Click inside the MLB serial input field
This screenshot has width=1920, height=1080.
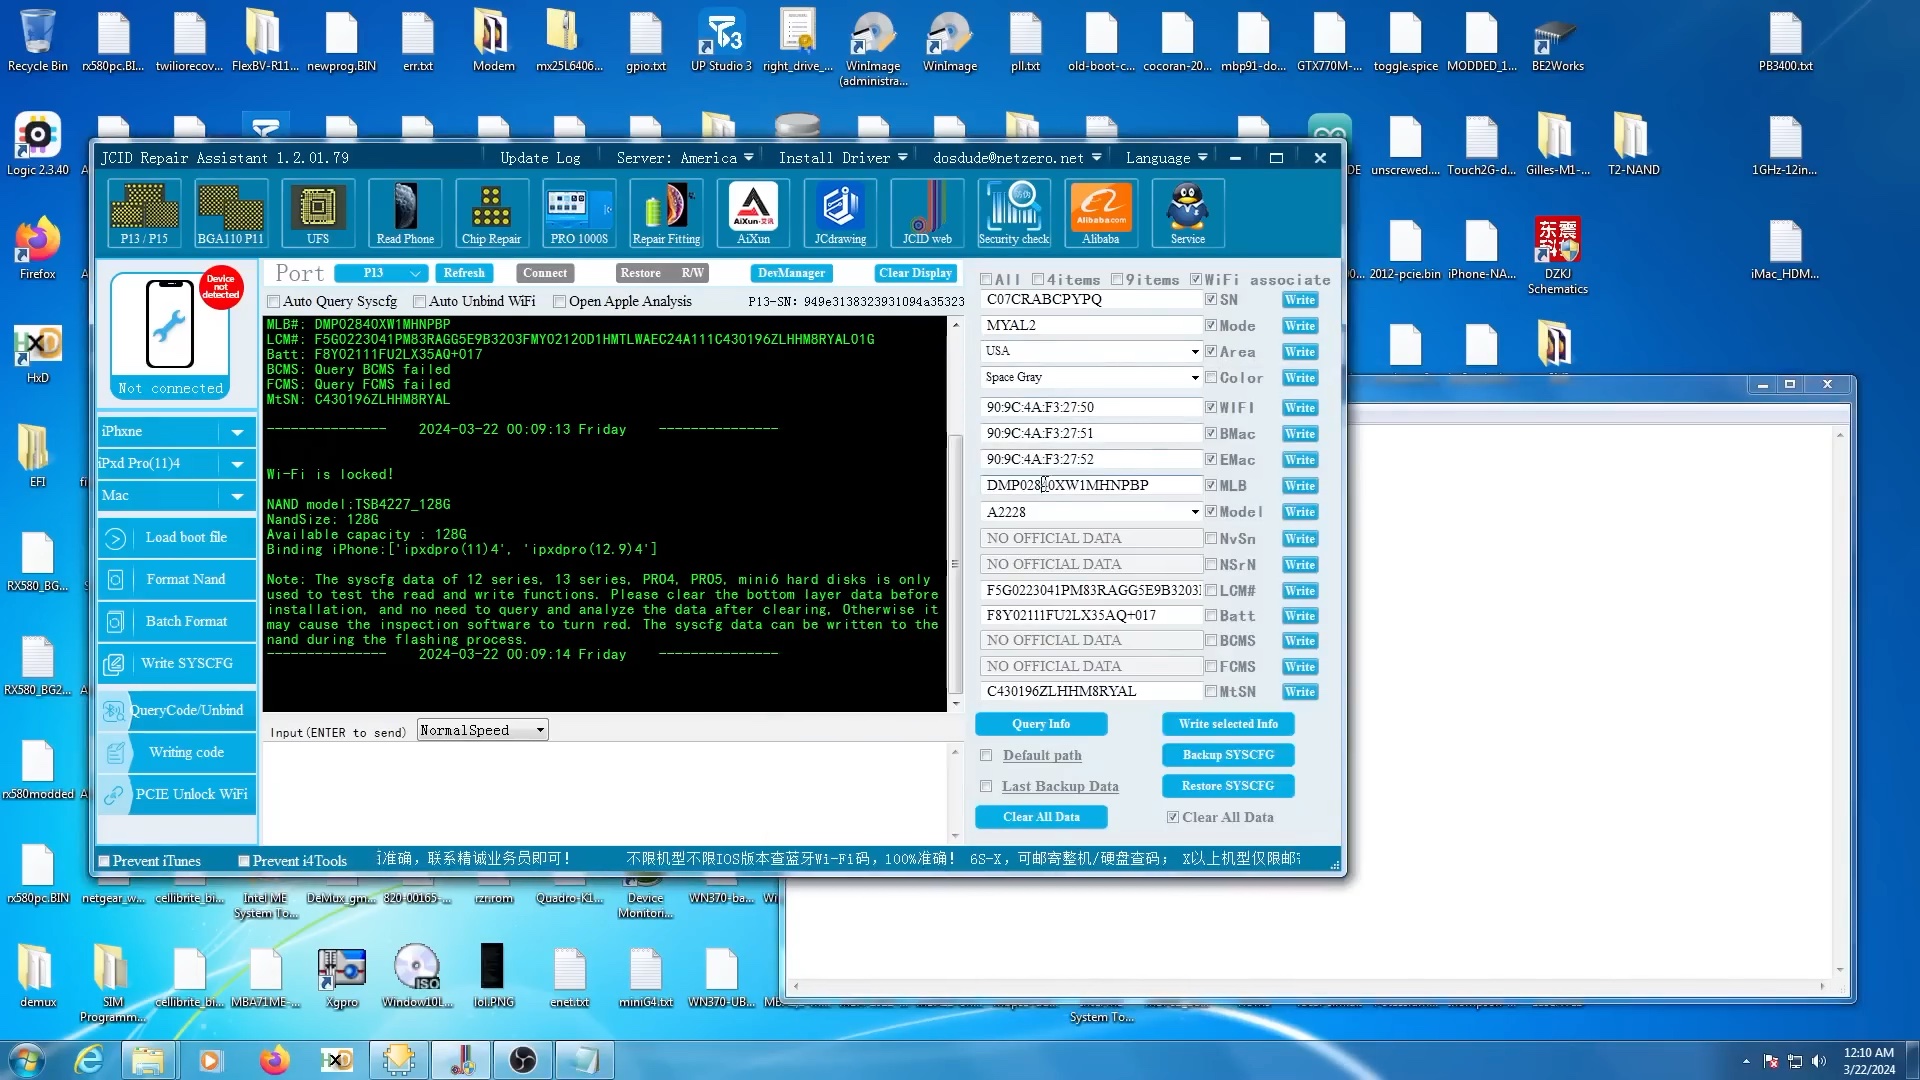[1091, 486]
